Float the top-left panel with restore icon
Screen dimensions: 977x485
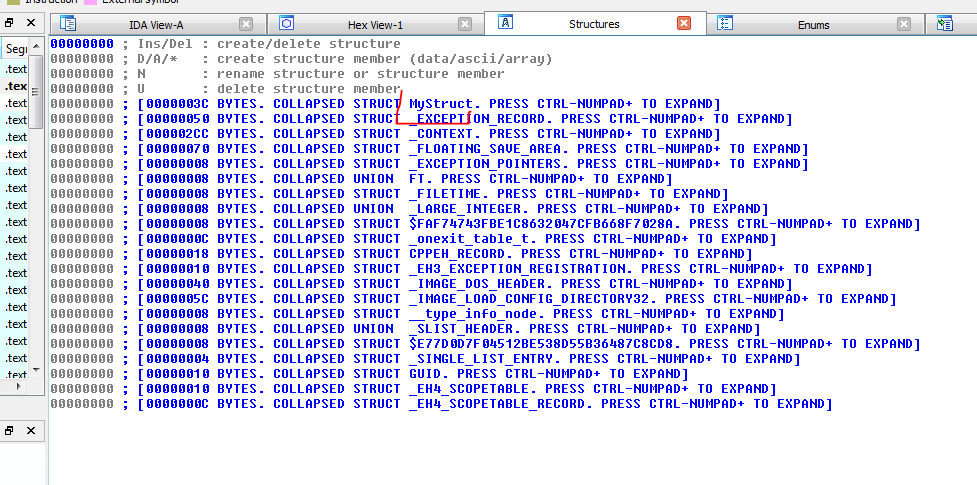[9, 22]
